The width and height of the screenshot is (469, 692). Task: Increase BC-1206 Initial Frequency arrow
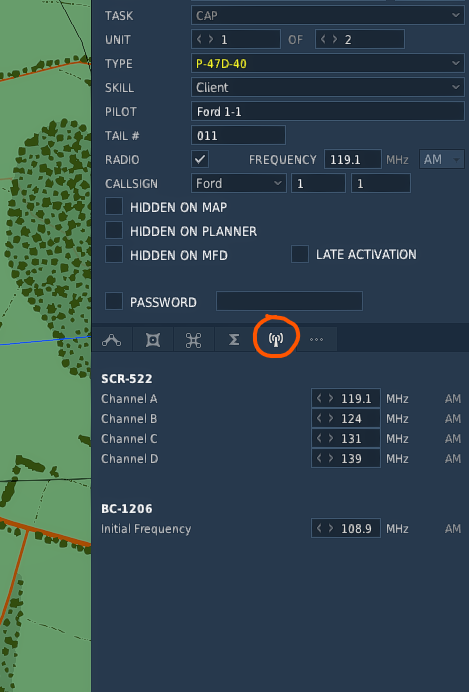point(330,528)
